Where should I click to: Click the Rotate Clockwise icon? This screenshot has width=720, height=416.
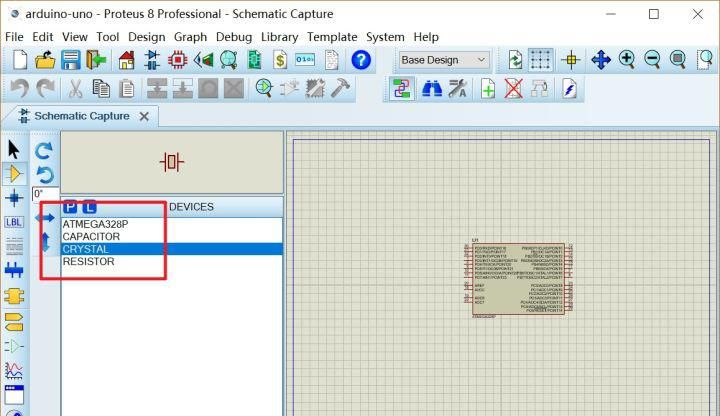(x=44, y=150)
